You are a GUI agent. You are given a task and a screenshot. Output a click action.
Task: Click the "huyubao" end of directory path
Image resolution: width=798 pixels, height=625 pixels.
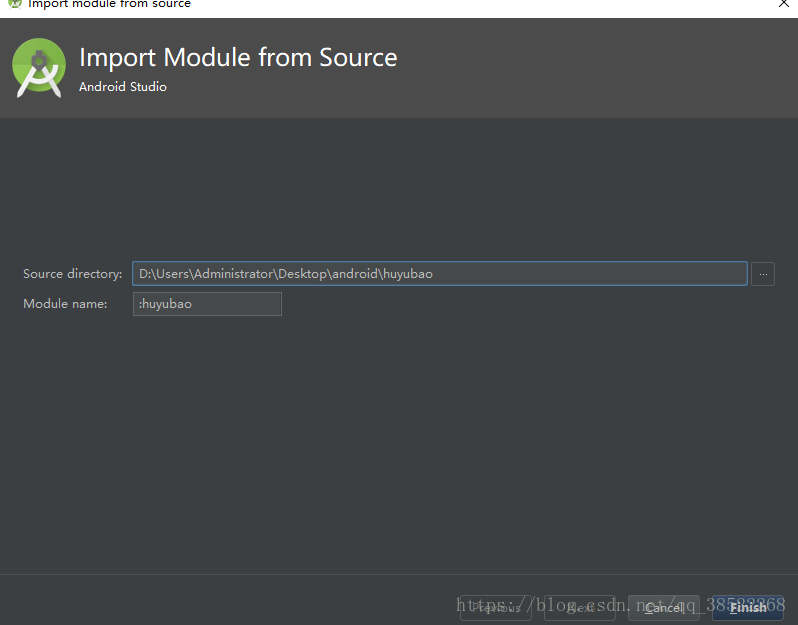point(410,274)
